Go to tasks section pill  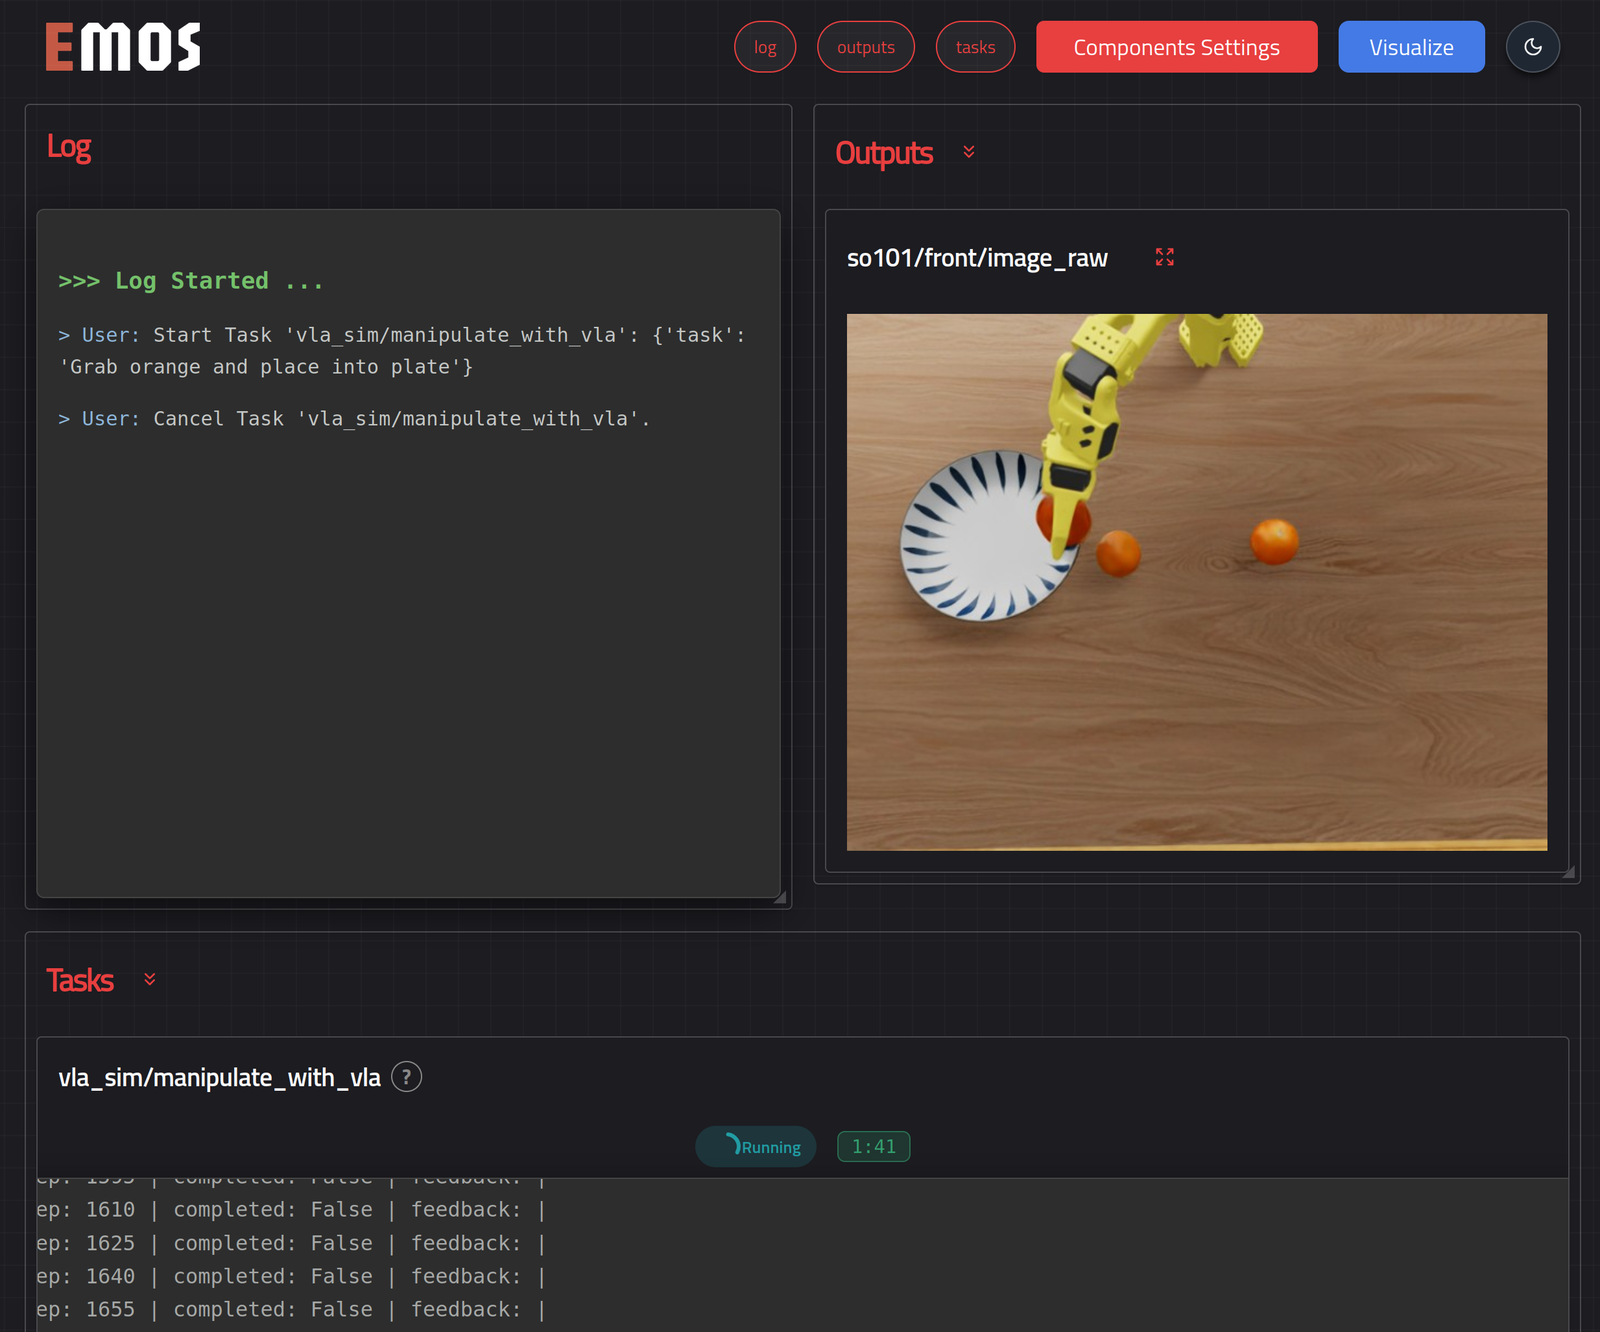click(975, 47)
